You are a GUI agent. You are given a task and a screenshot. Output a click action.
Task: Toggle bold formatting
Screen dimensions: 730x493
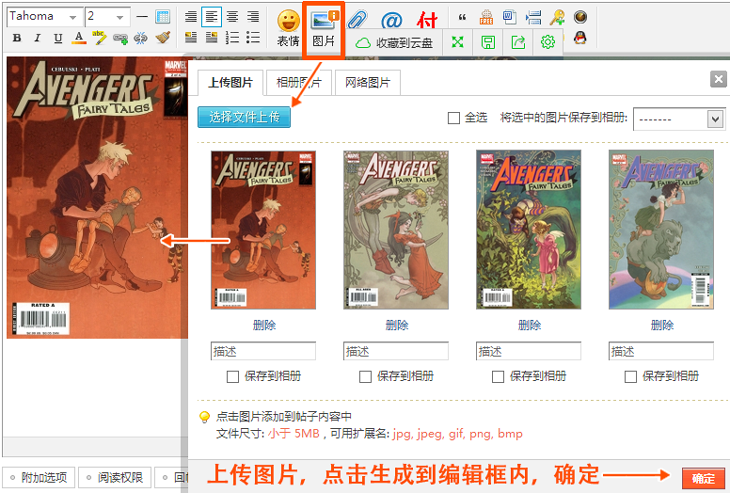[x=17, y=38]
